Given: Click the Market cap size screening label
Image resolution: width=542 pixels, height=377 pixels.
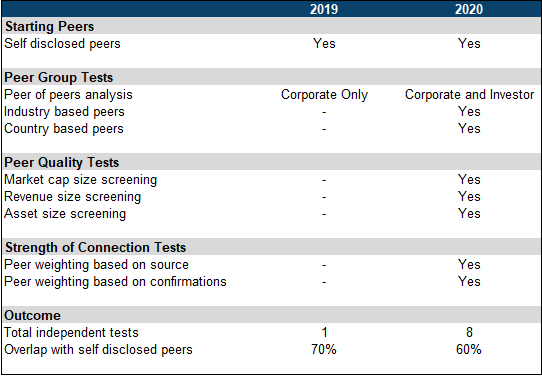Looking at the screenshot, I should (81, 180).
